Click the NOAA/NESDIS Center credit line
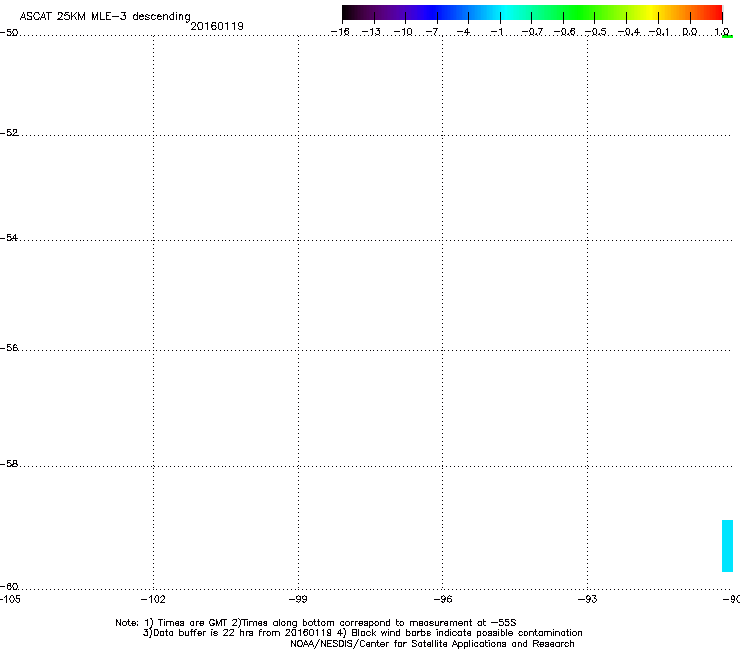Screen dimensions: 740x650 pos(432,644)
